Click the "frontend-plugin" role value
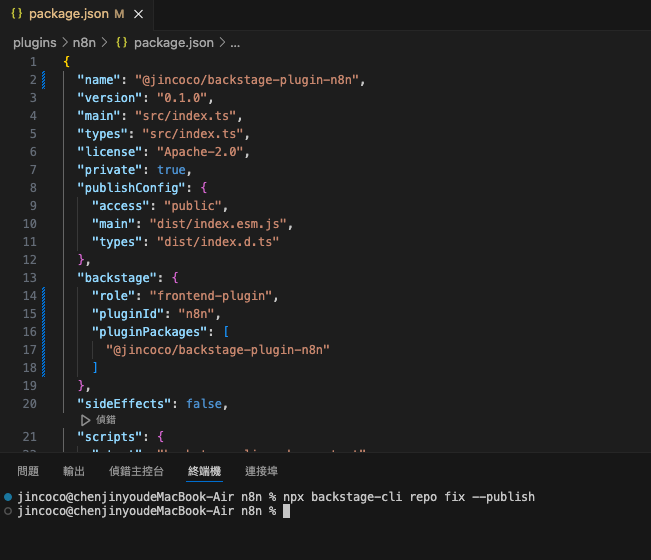Image resolution: width=651 pixels, height=560 pixels. 210,296
